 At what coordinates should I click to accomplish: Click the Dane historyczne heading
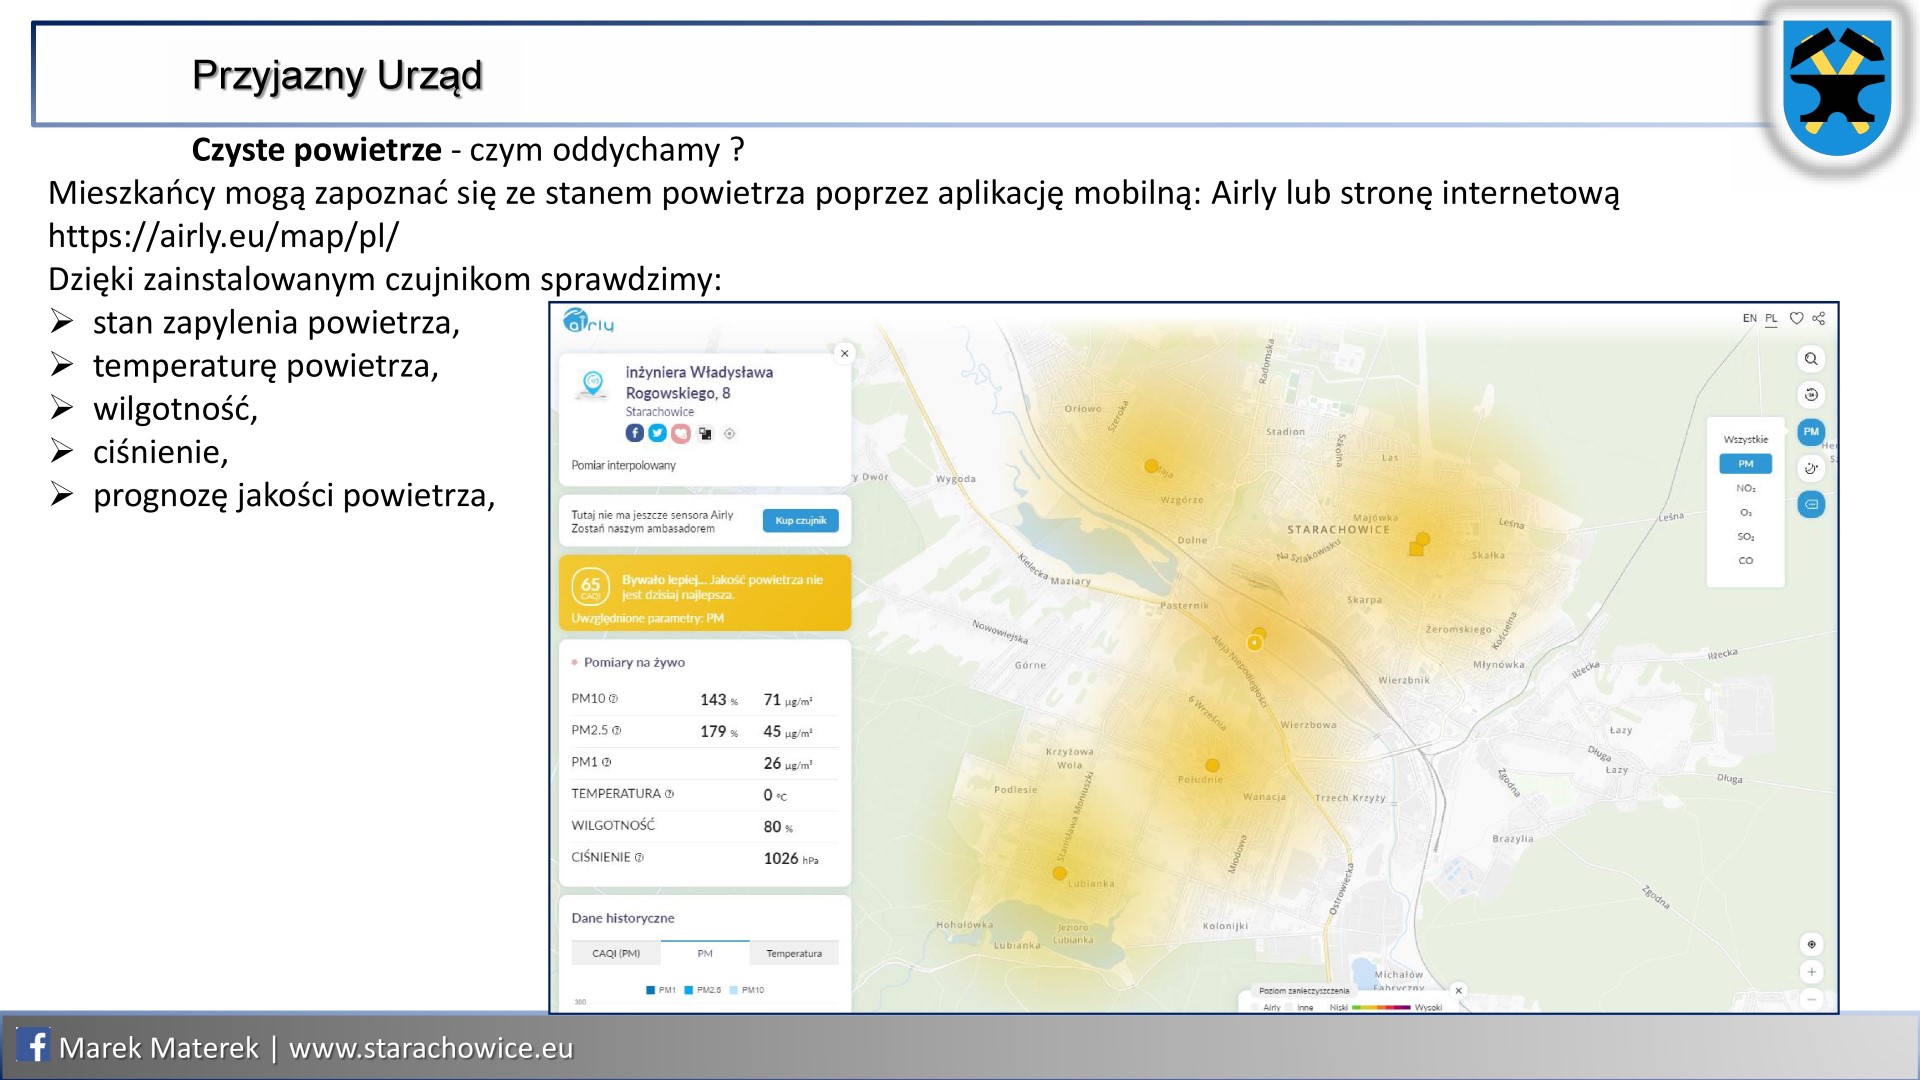coord(623,918)
